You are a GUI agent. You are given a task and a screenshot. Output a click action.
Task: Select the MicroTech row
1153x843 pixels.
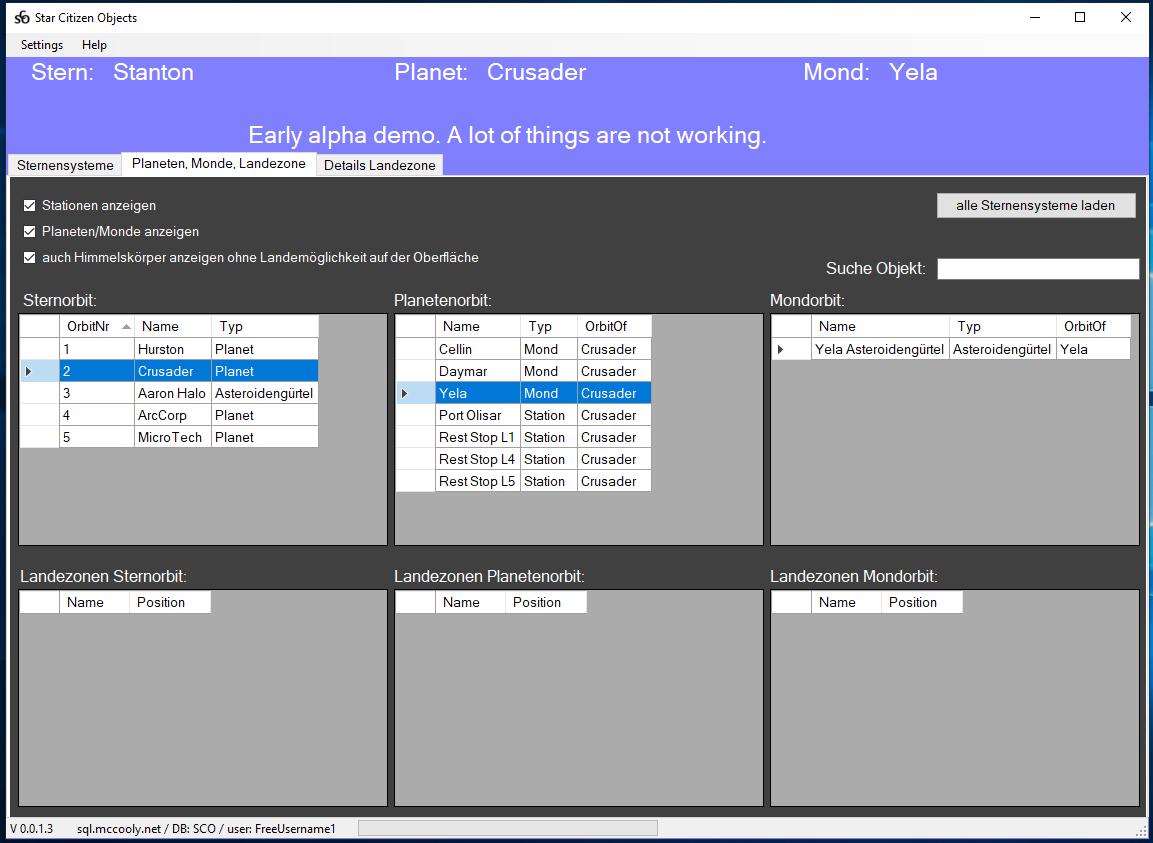[x=169, y=437]
